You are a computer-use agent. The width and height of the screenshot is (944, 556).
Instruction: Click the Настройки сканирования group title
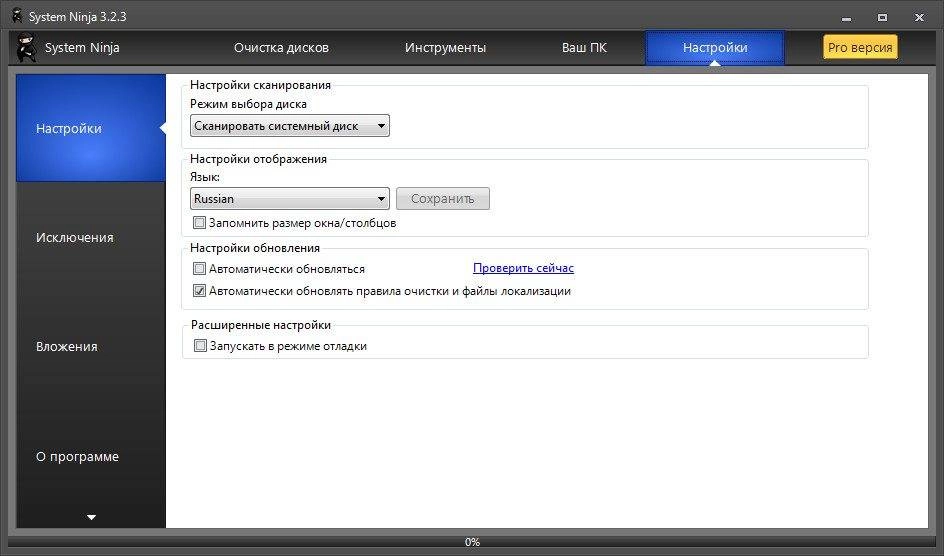(x=260, y=85)
